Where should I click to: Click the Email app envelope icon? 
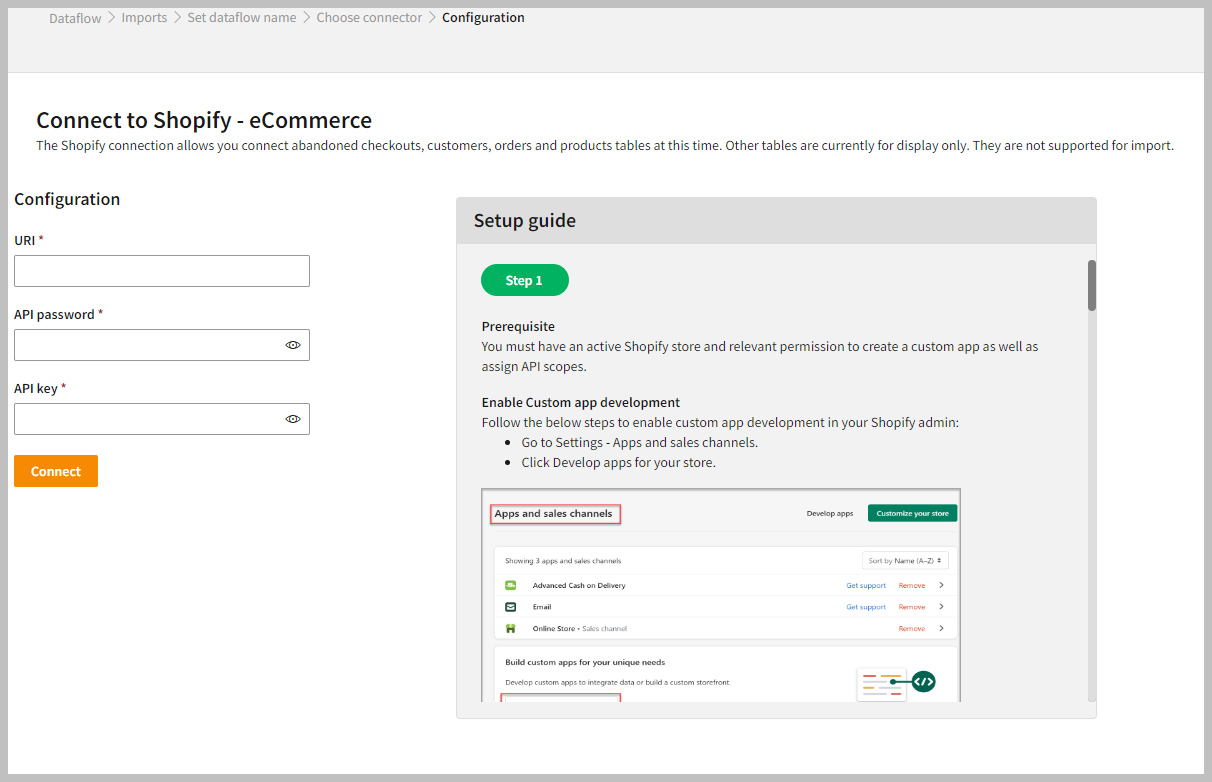(x=511, y=607)
